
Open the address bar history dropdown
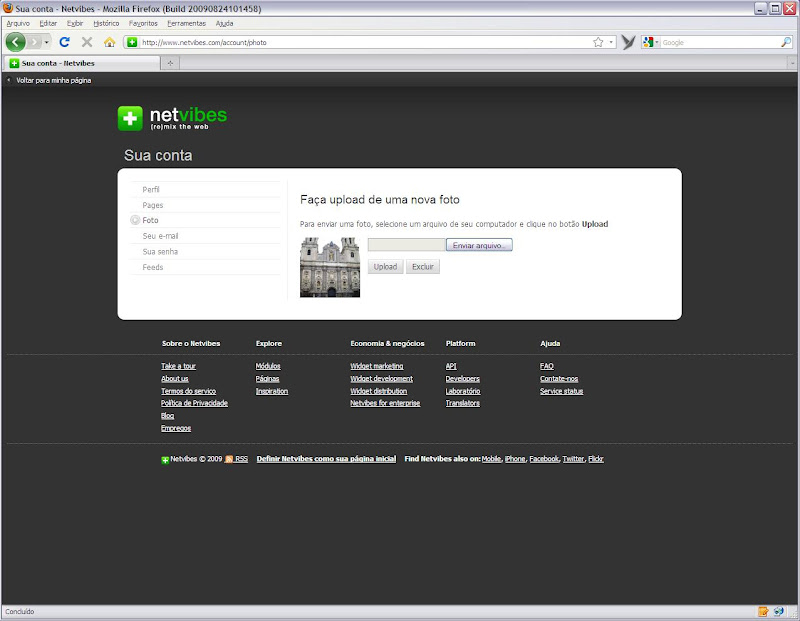611,42
